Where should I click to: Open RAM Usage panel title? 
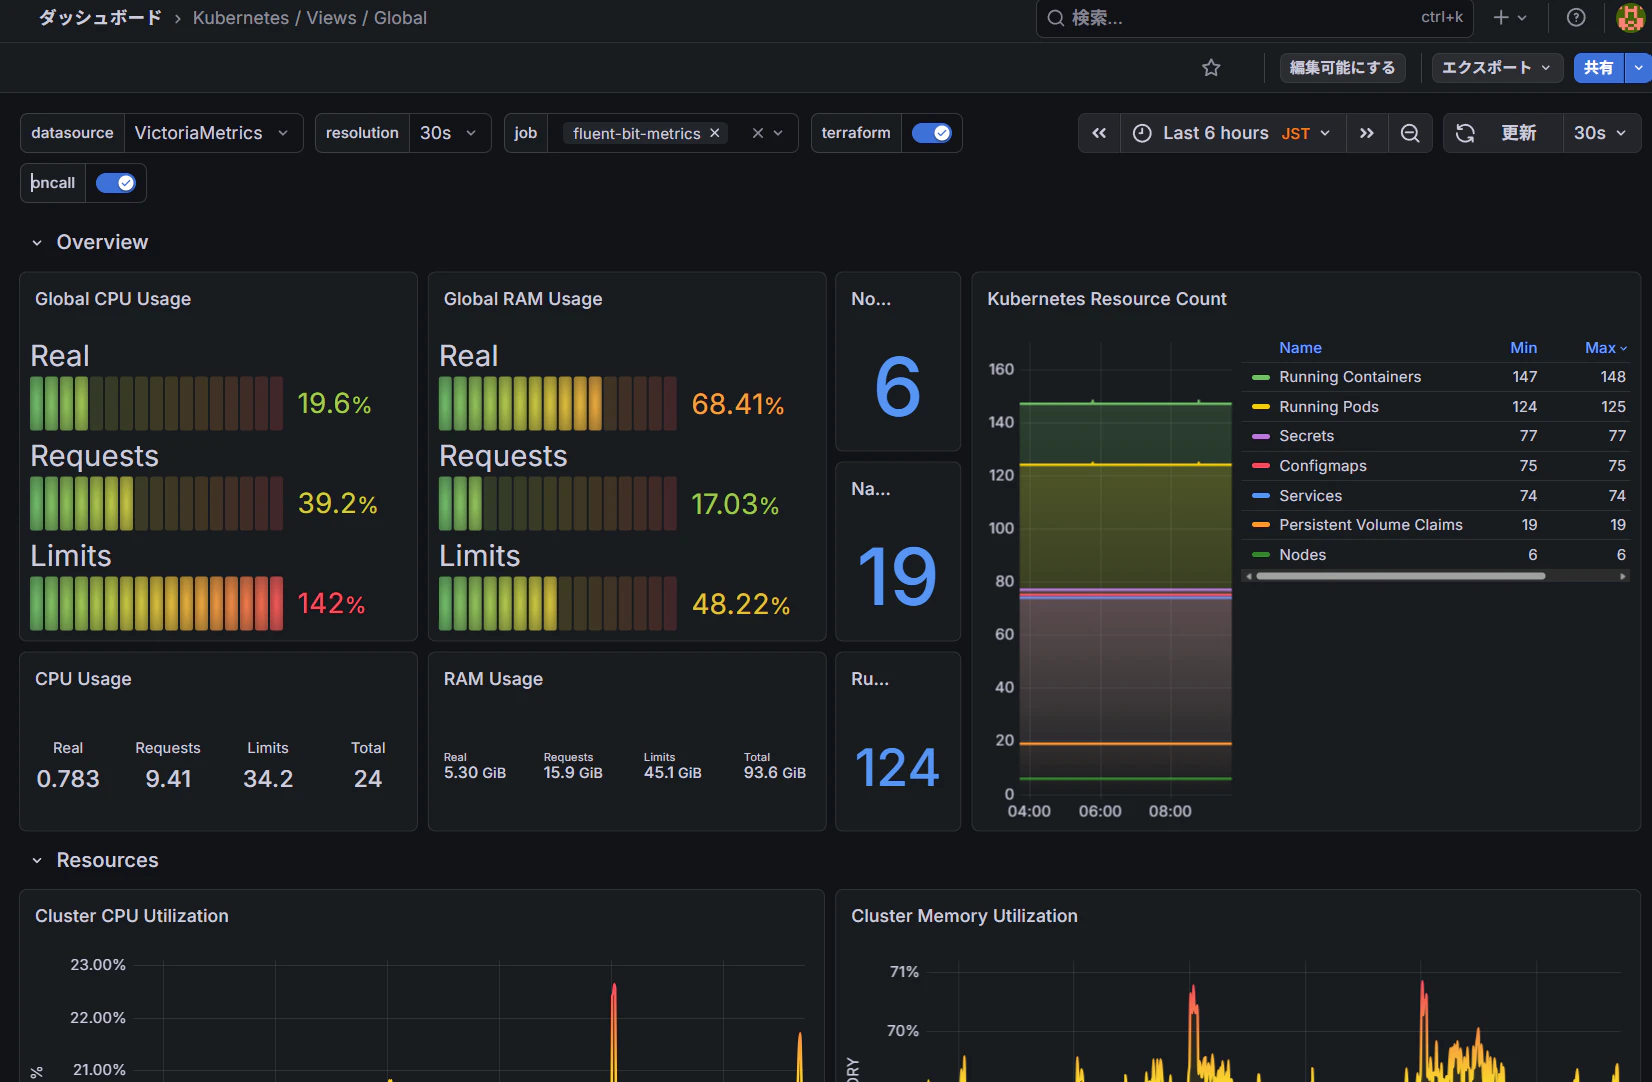pos(493,679)
